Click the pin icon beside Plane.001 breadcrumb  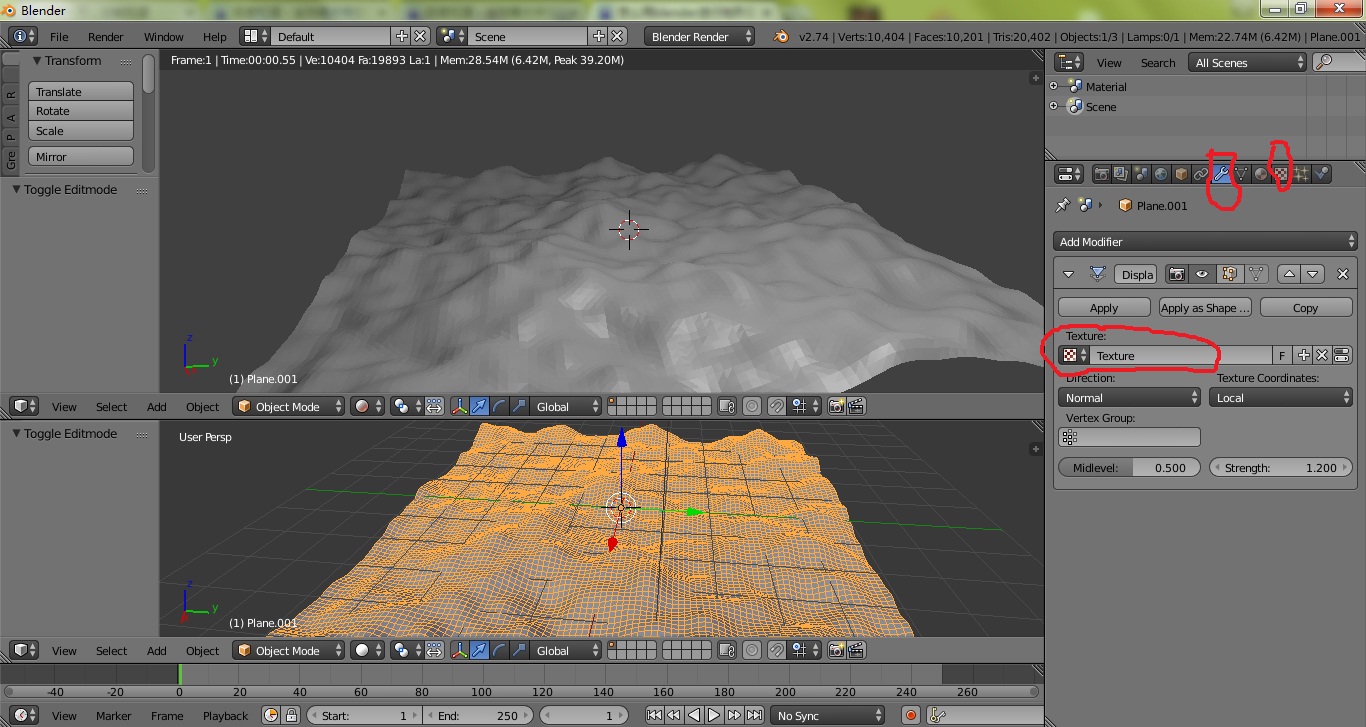pyautogui.click(x=1063, y=205)
